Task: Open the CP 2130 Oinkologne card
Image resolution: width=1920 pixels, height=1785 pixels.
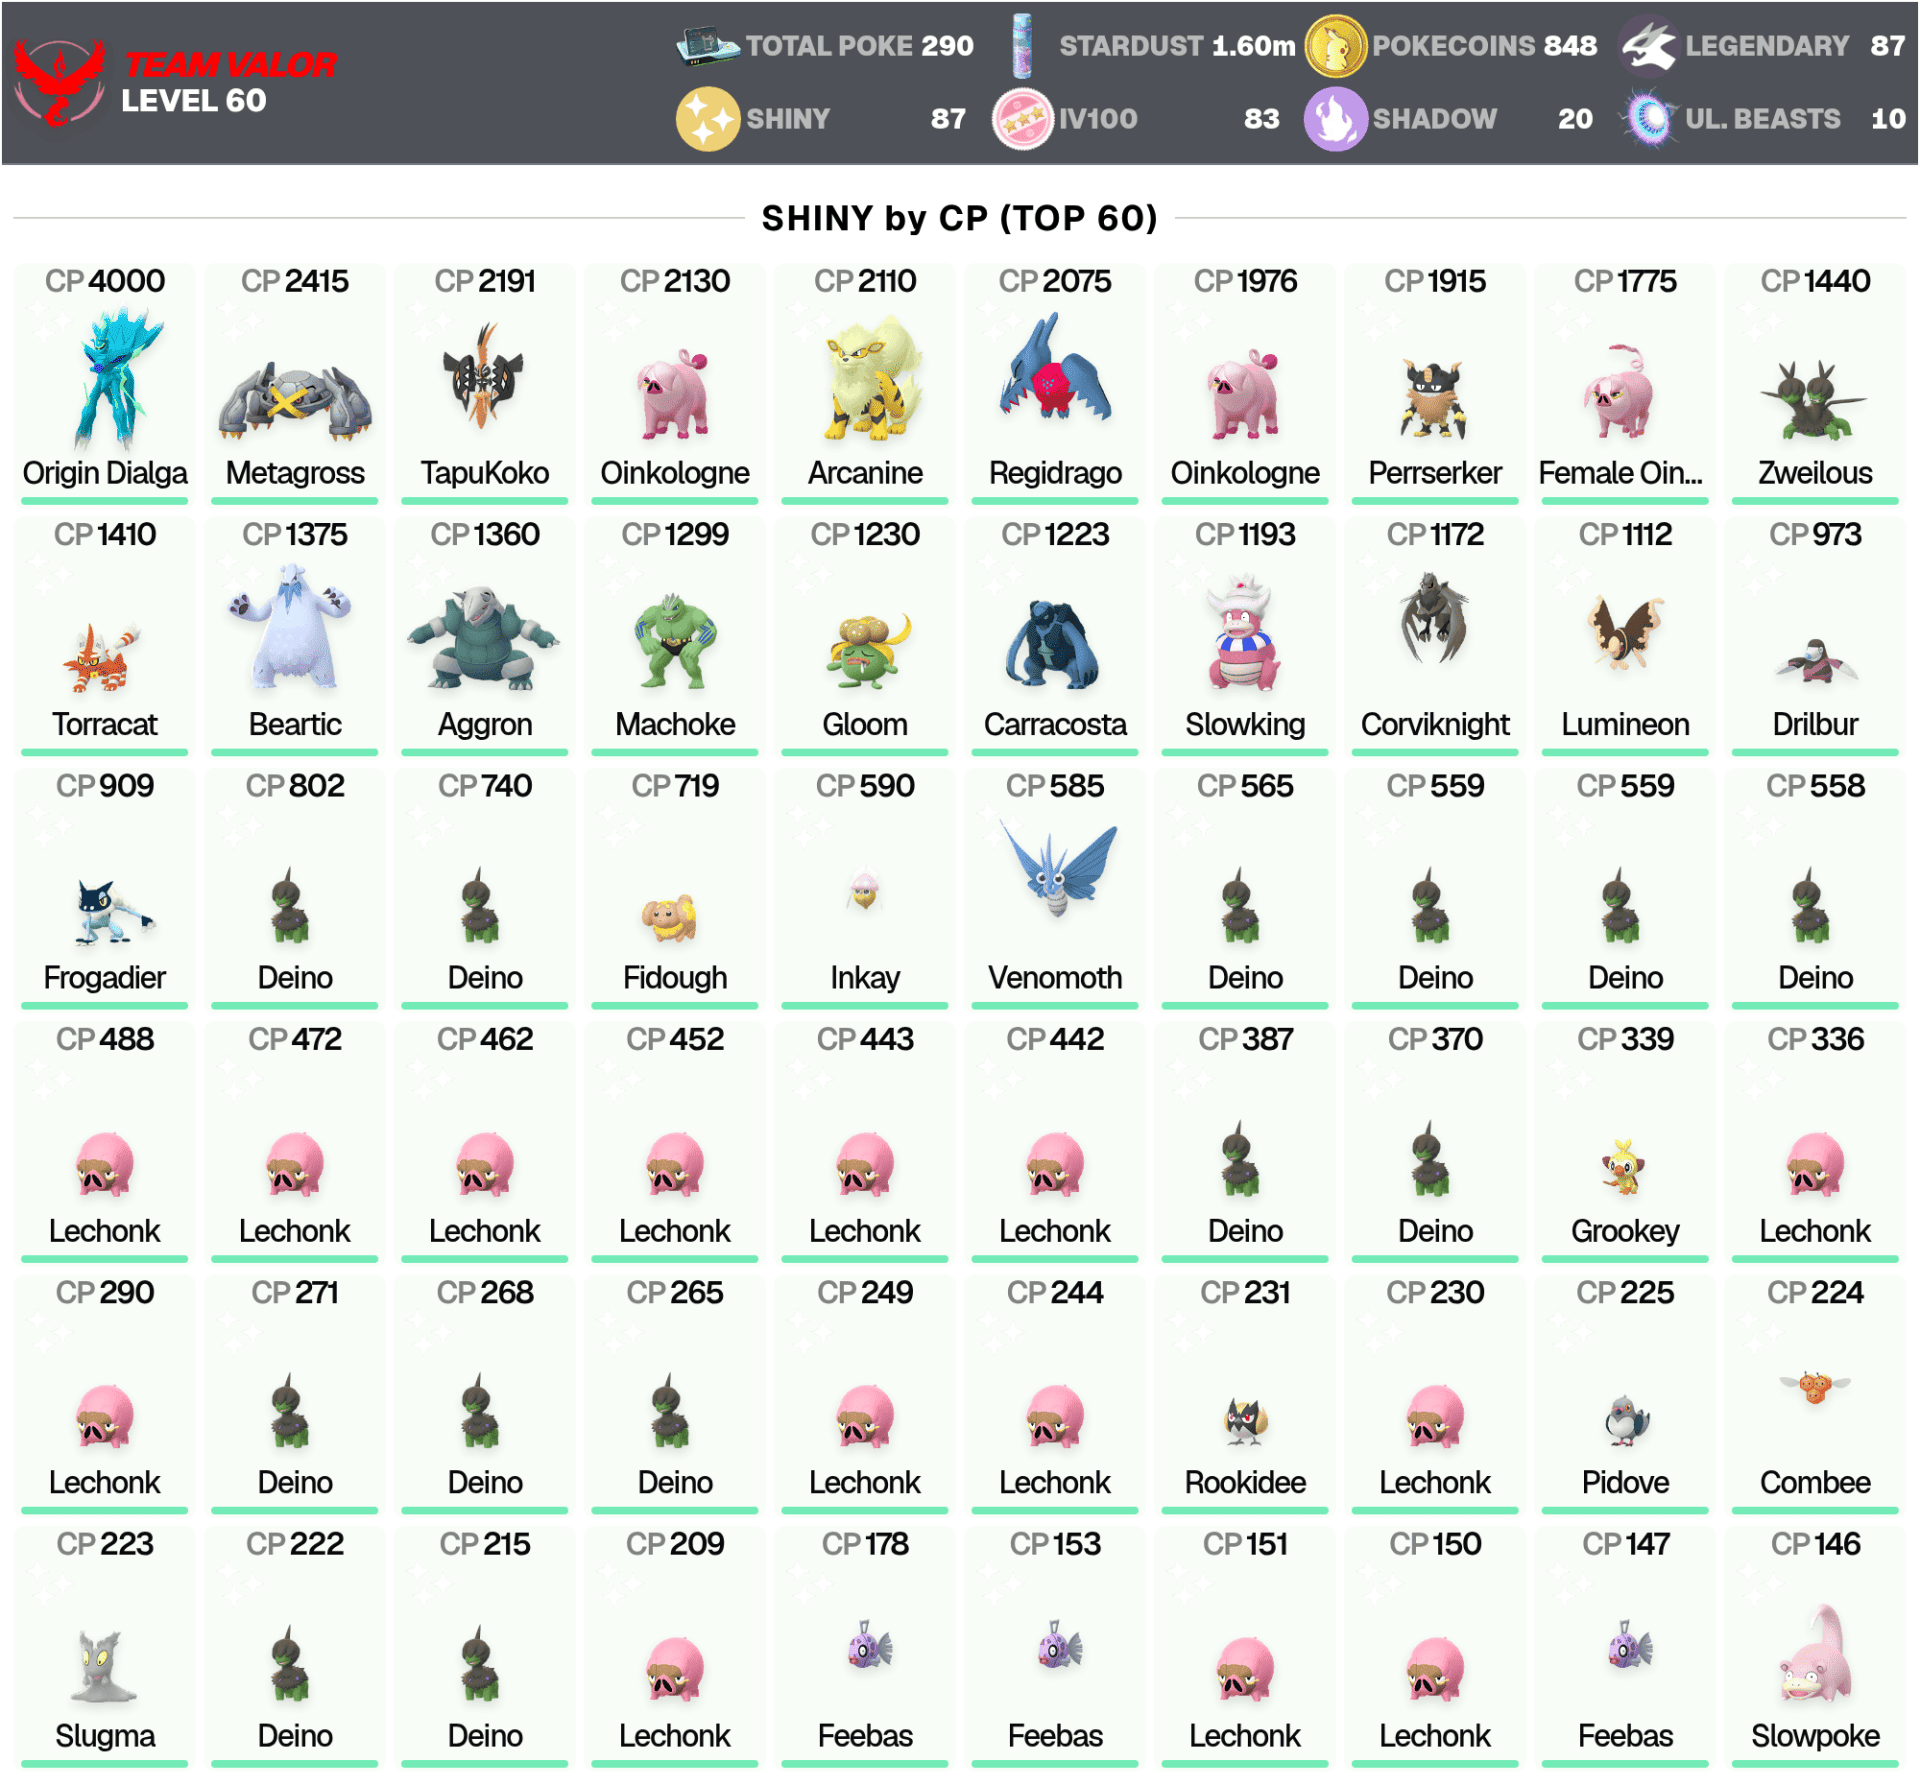Action: [675, 384]
